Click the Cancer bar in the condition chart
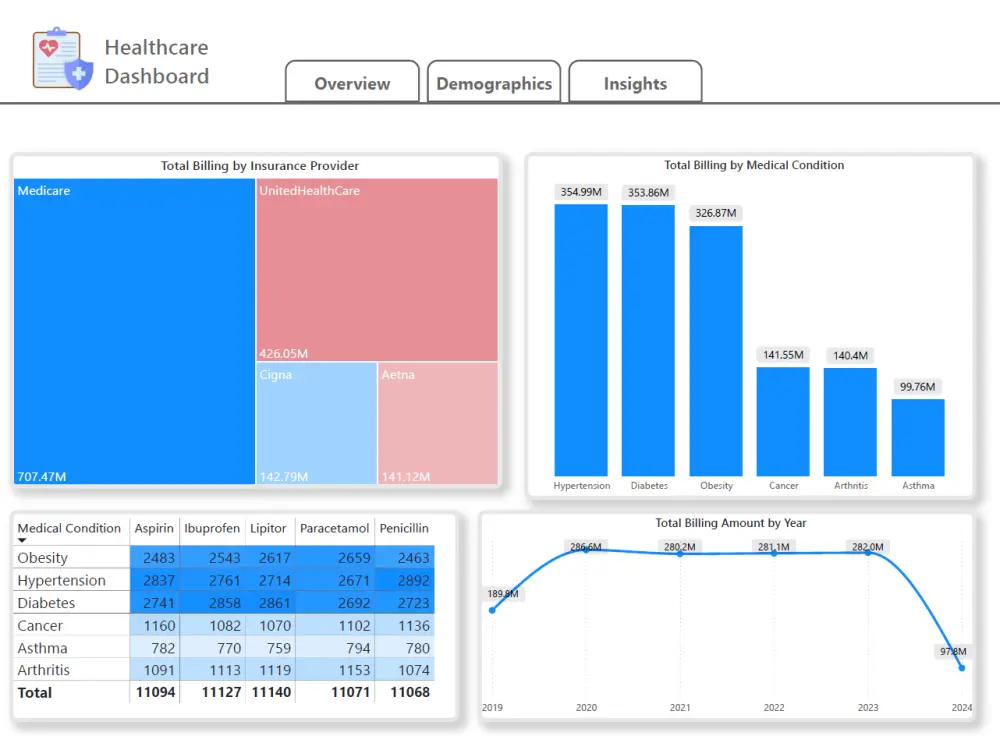1000x750 pixels. (x=783, y=420)
